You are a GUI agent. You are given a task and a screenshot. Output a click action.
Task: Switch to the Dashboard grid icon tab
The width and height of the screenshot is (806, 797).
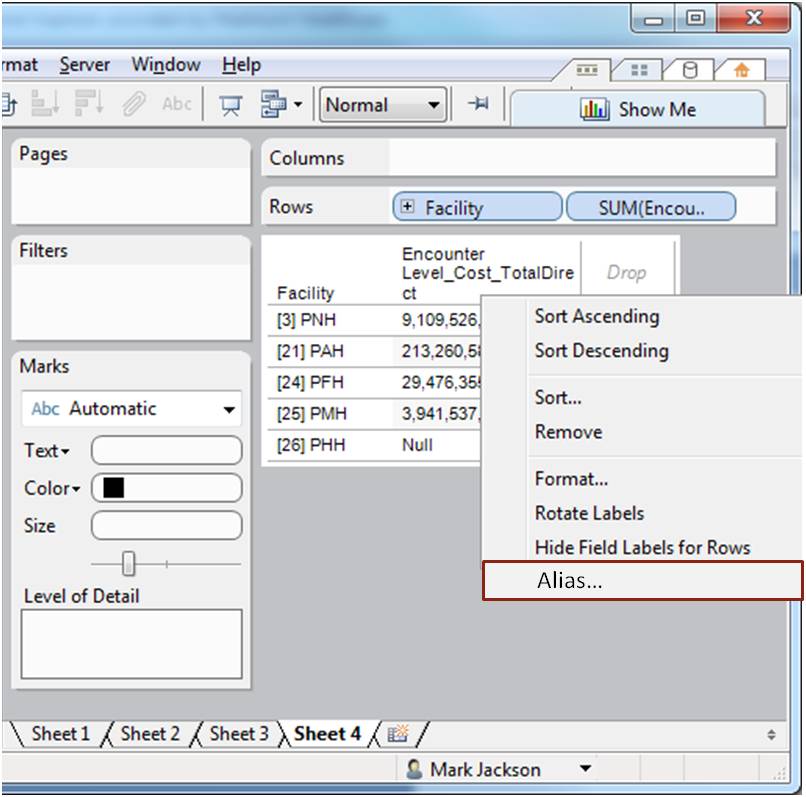pos(639,71)
